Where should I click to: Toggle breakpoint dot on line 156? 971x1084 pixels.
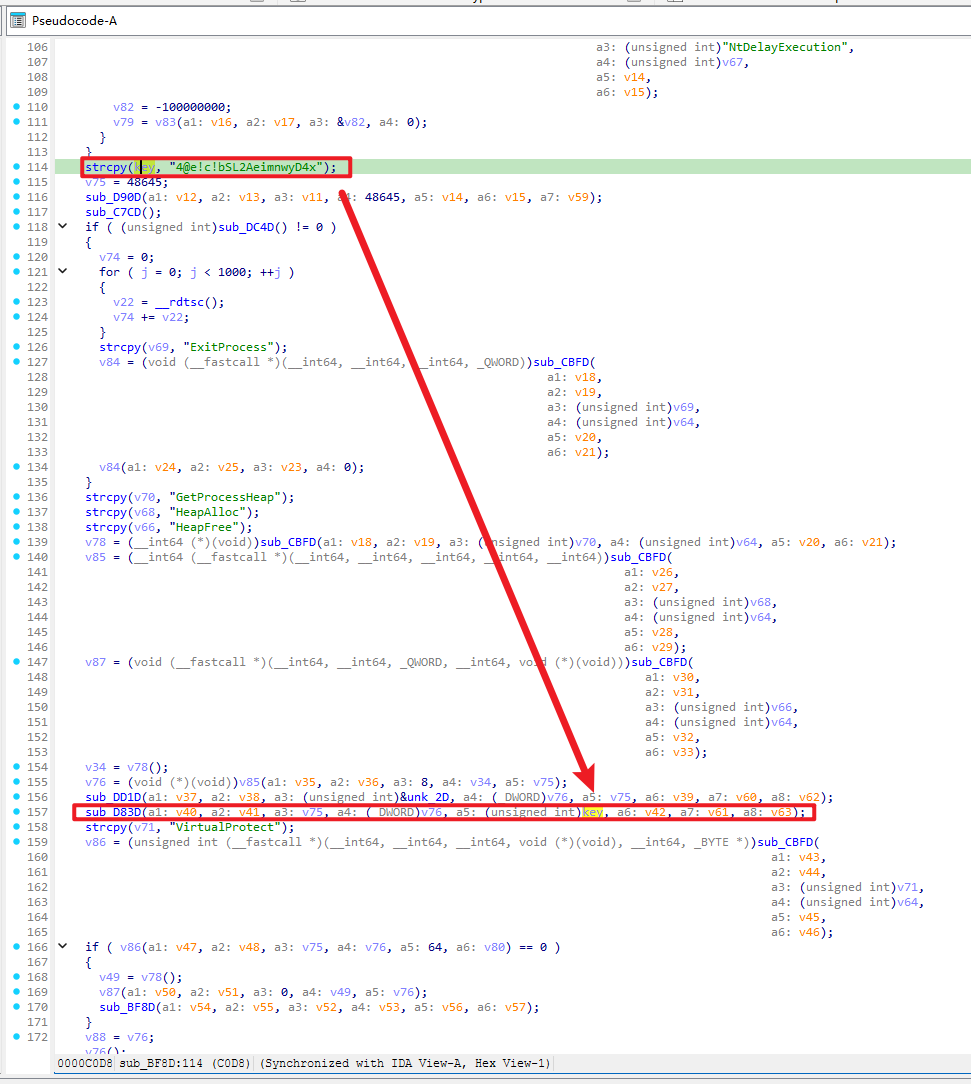click(17, 796)
